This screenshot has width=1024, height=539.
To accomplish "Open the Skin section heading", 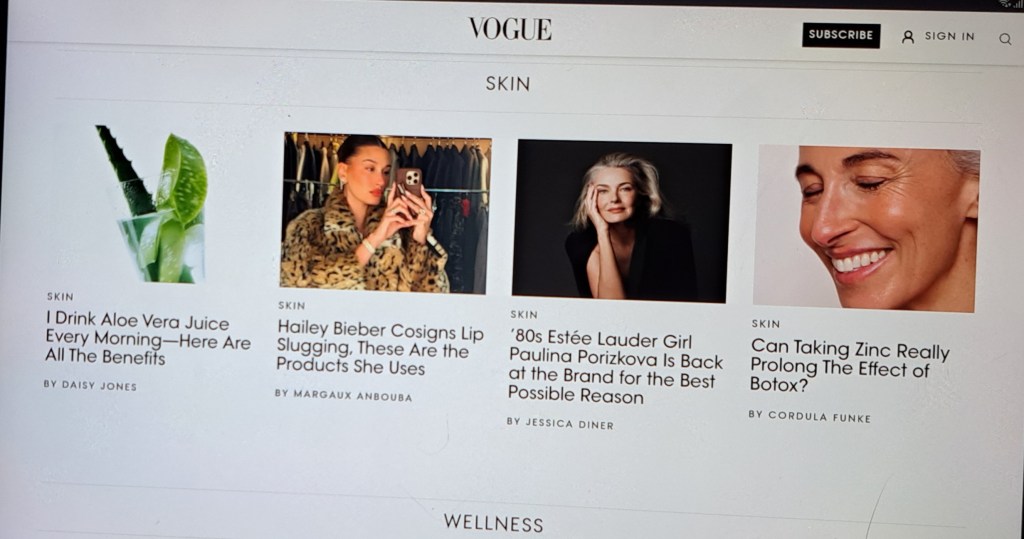I will (x=507, y=84).
